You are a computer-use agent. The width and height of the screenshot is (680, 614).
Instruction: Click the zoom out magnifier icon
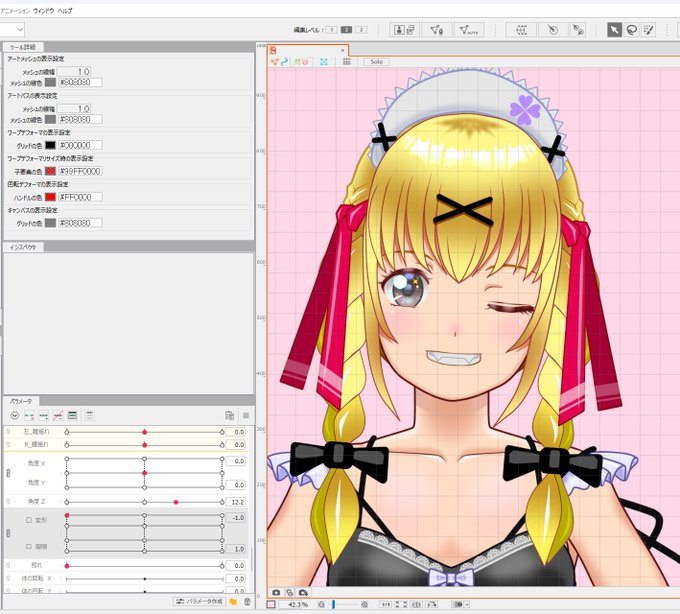[321, 604]
